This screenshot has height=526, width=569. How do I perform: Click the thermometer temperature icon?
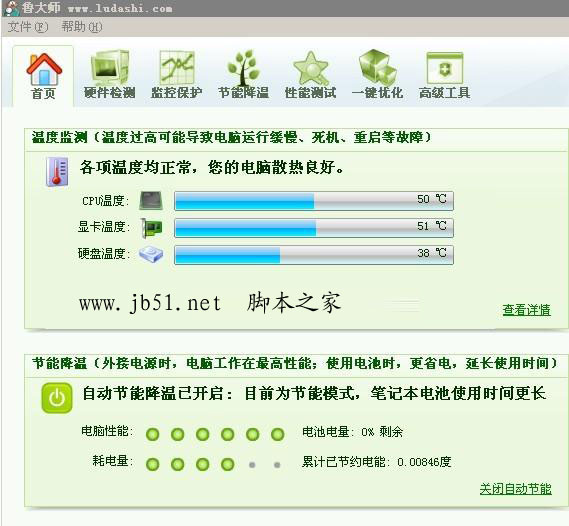click(x=57, y=172)
